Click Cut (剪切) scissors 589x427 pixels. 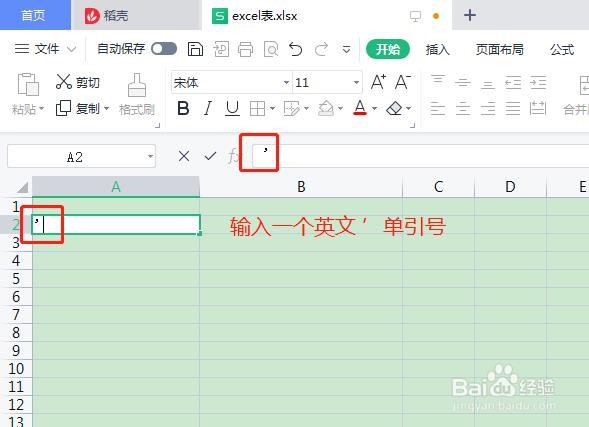(64, 81)
